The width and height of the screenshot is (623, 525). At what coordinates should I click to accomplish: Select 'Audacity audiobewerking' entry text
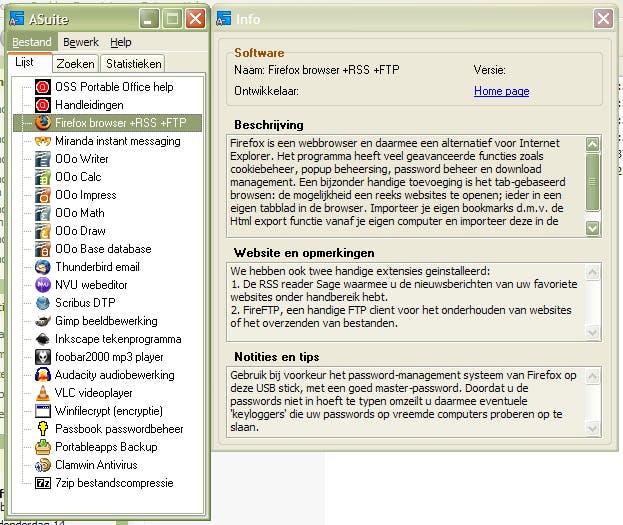[114, 375]
